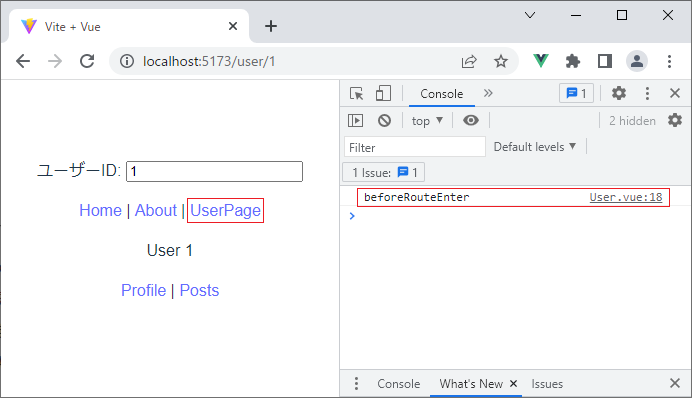Close the DevTools drawer

point(675,383)
